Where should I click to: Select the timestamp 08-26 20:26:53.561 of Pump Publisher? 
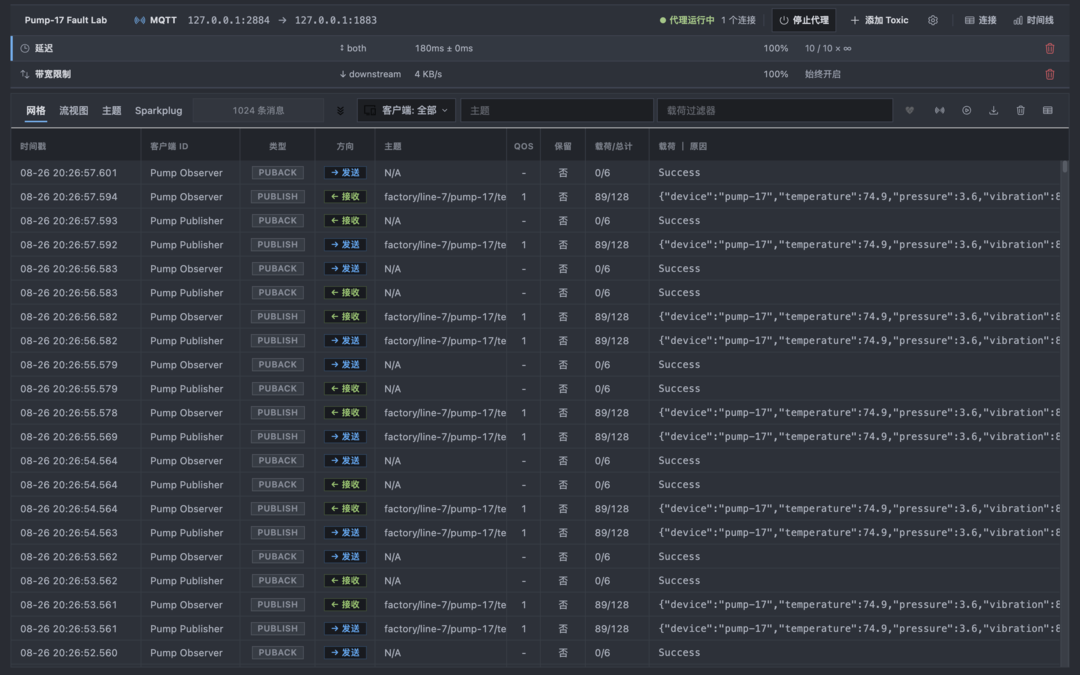pyautogui.click(x=69, y=629)
